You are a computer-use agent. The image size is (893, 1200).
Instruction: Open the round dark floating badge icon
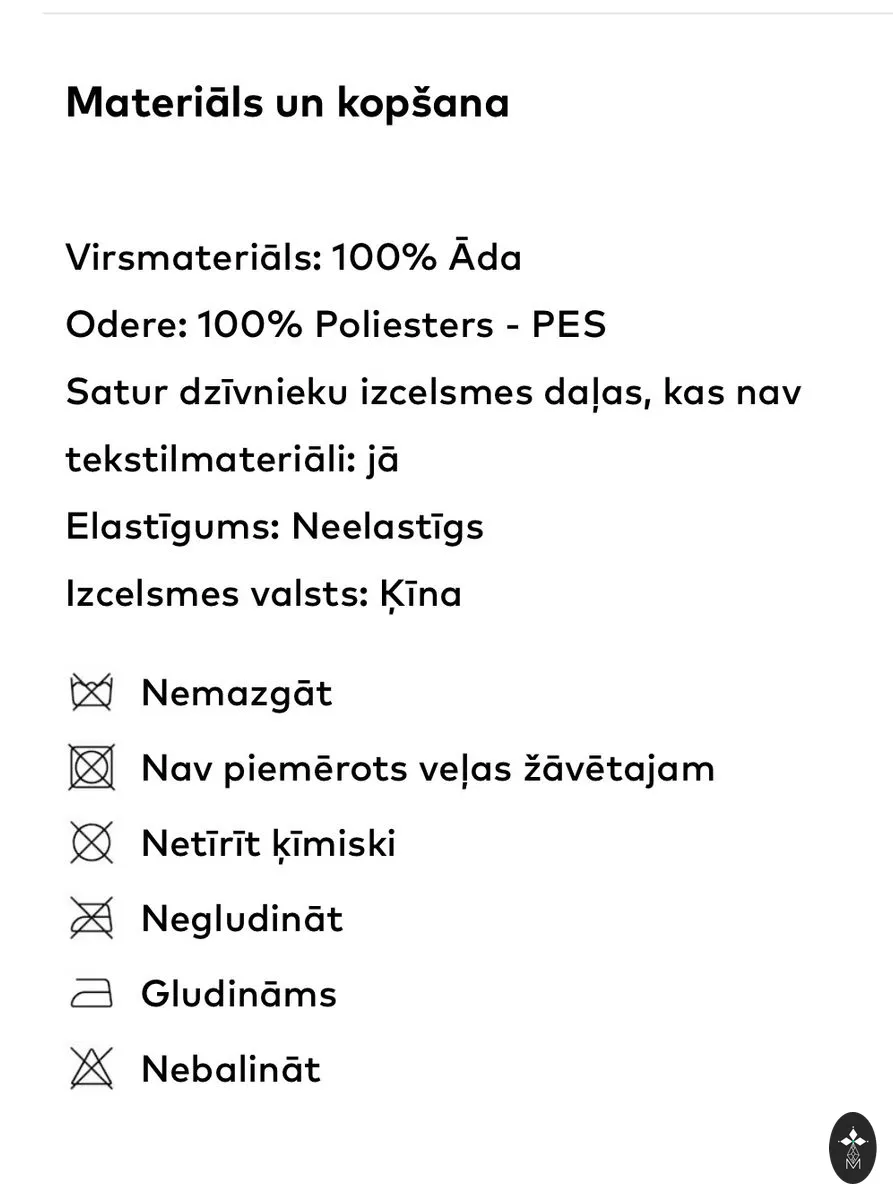point(853,1147)
